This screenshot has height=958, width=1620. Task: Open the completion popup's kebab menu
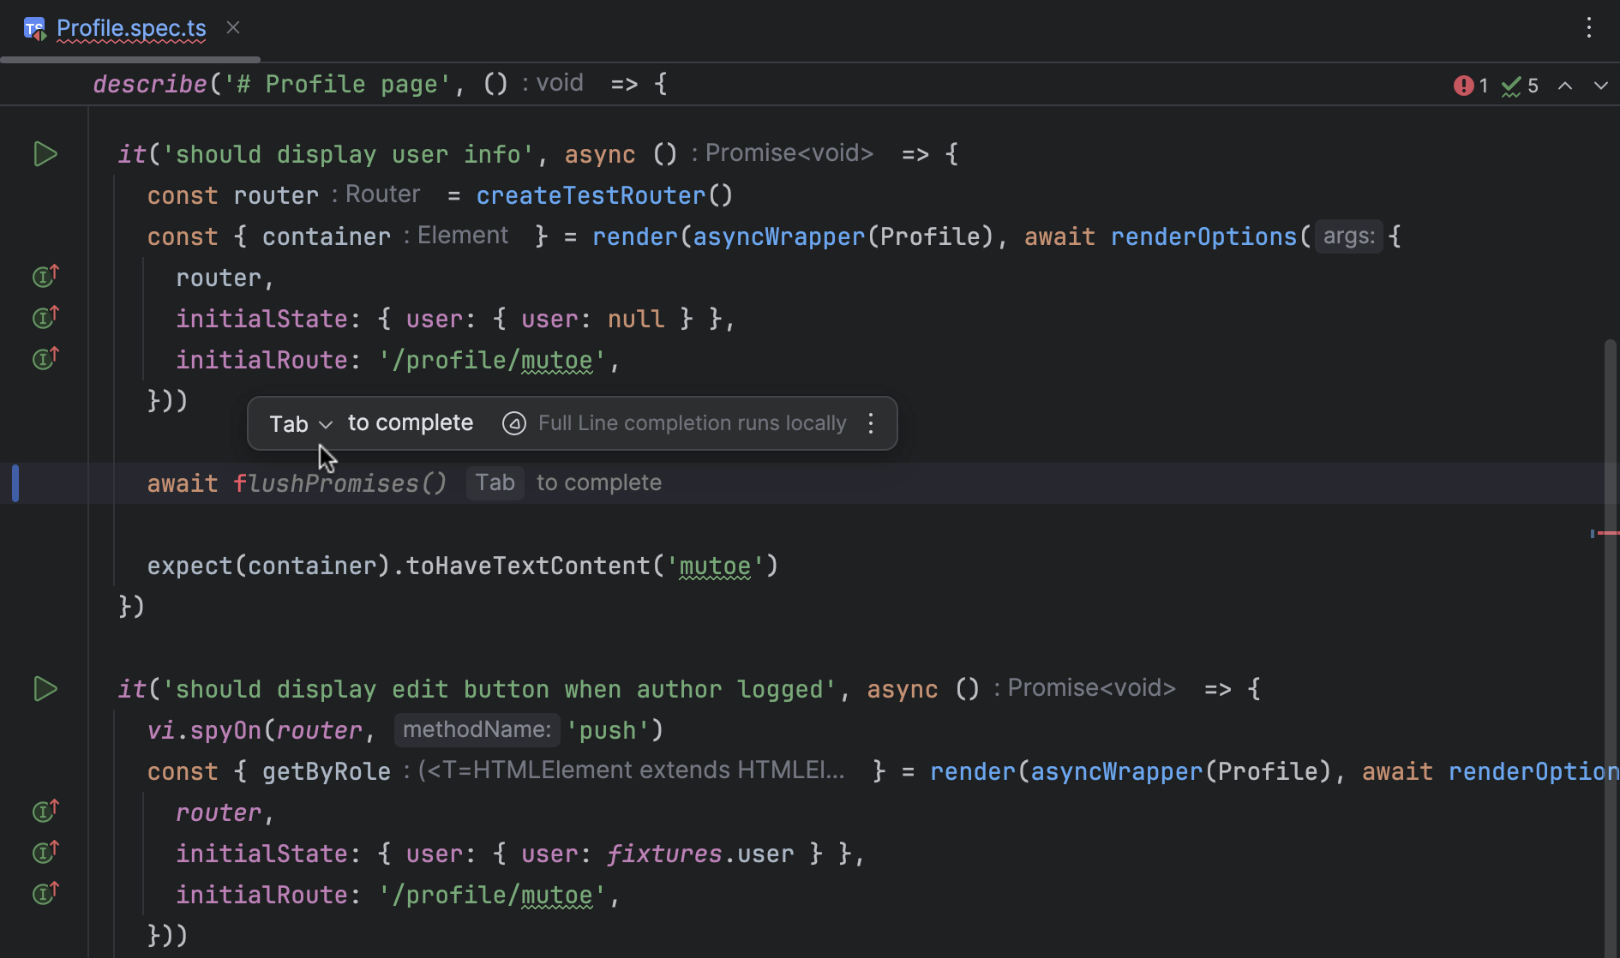click(x=870, y=423)
